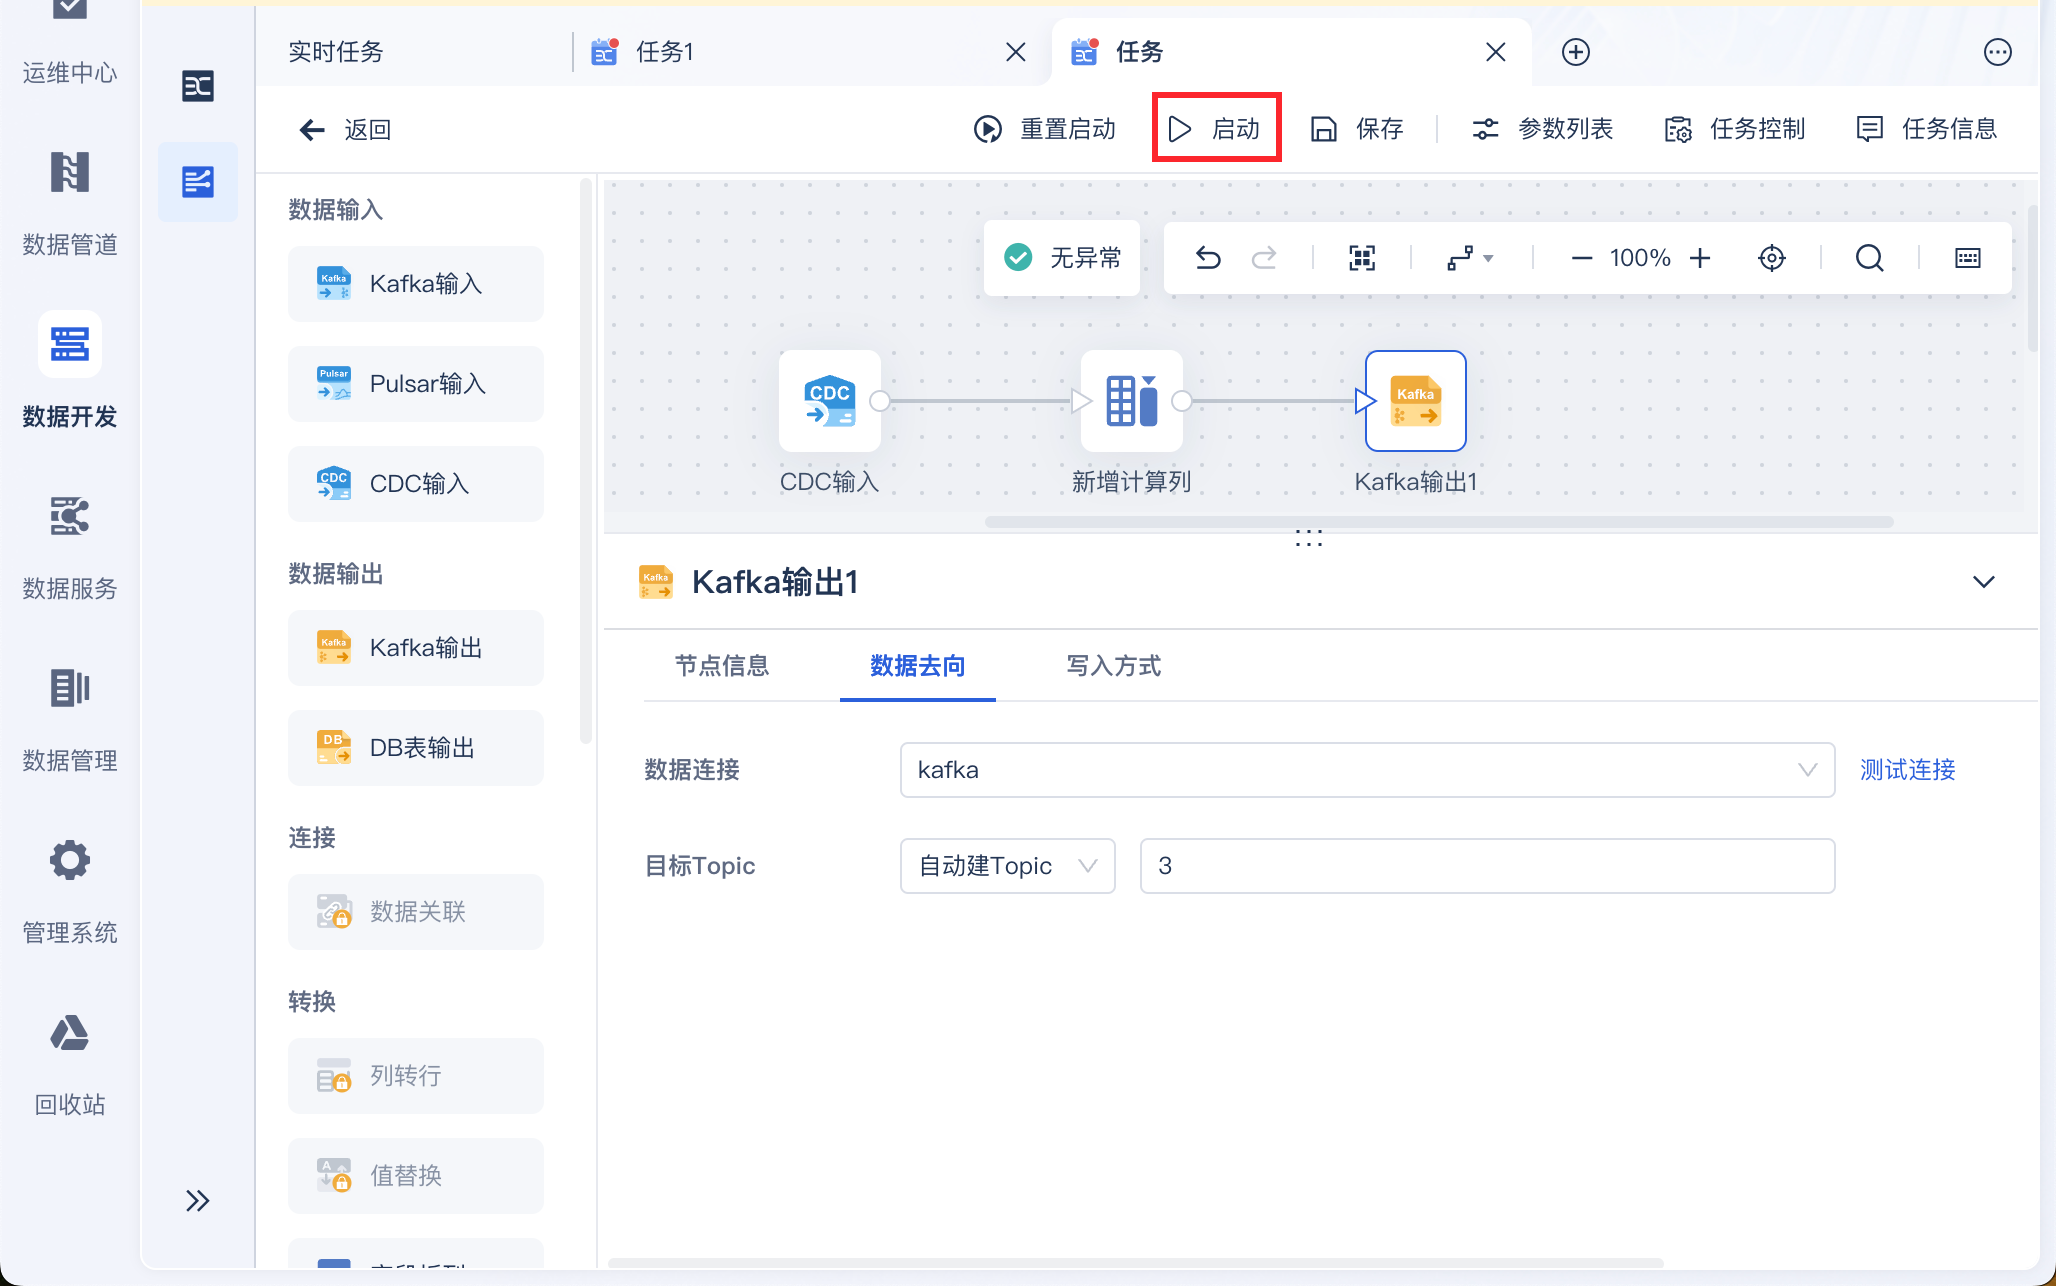Zoom out with the minus icon
The image size is (2056, 1286).
[1581, 258]
